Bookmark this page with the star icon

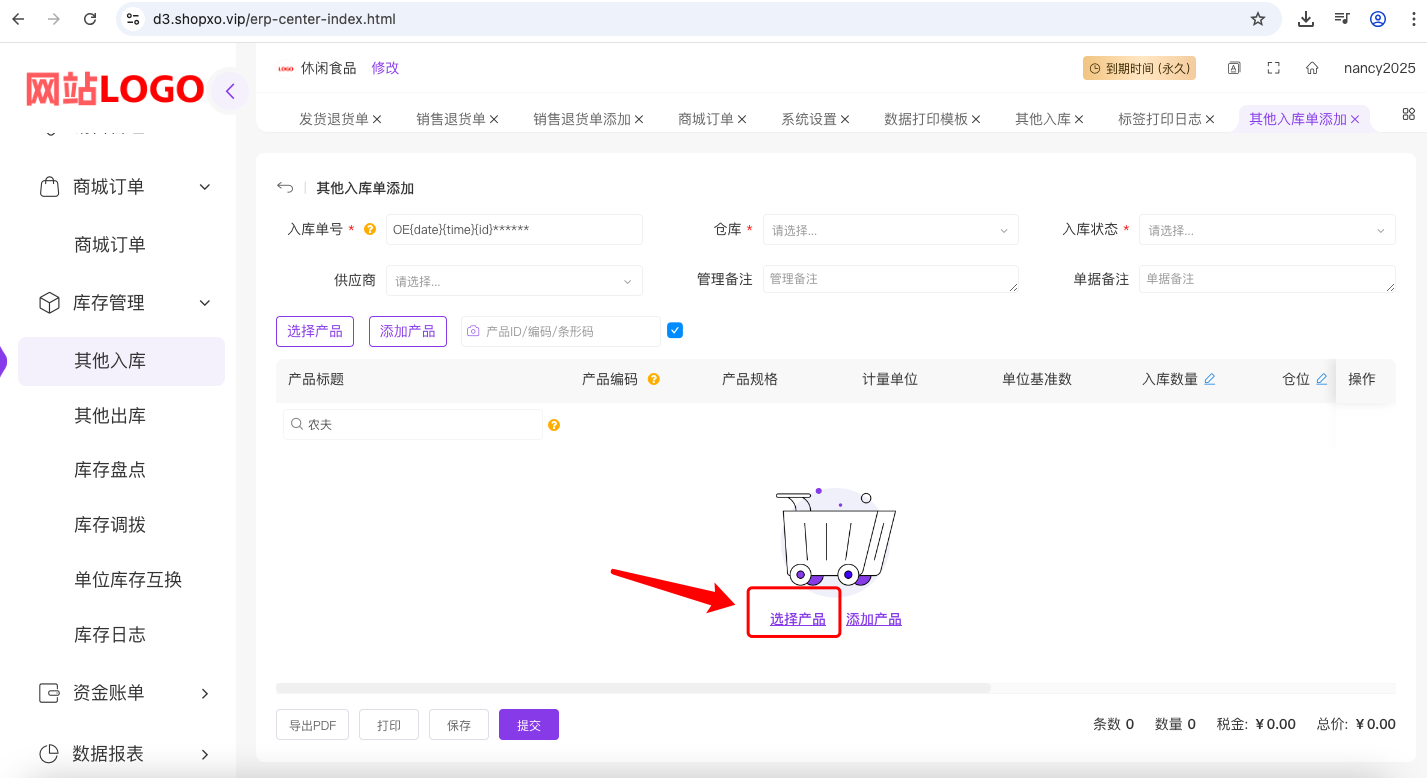pos(1258,19)
